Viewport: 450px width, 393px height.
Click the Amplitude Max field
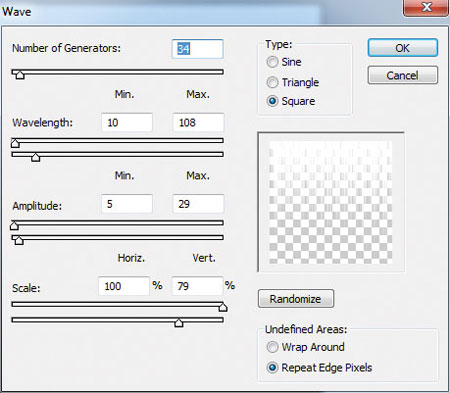coord(198,204)
